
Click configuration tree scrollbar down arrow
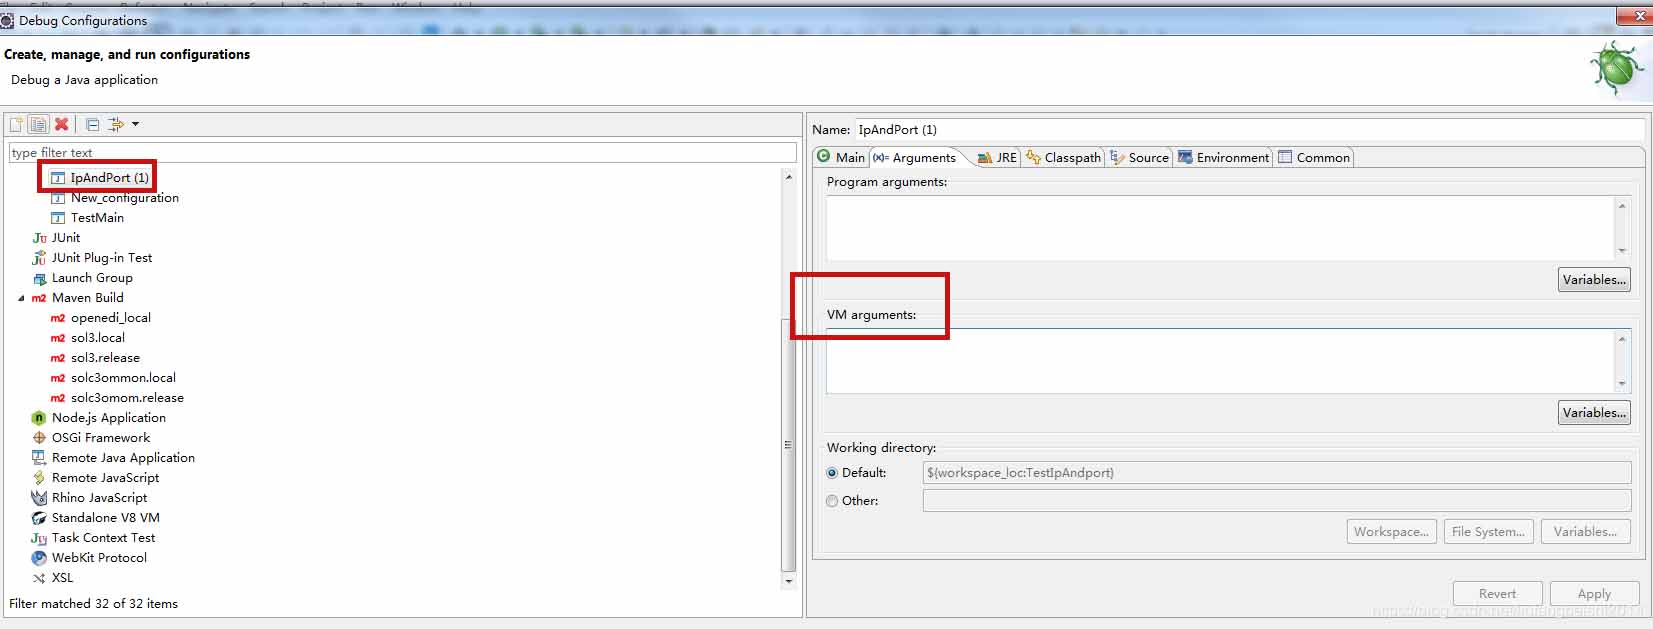point(789,580)
